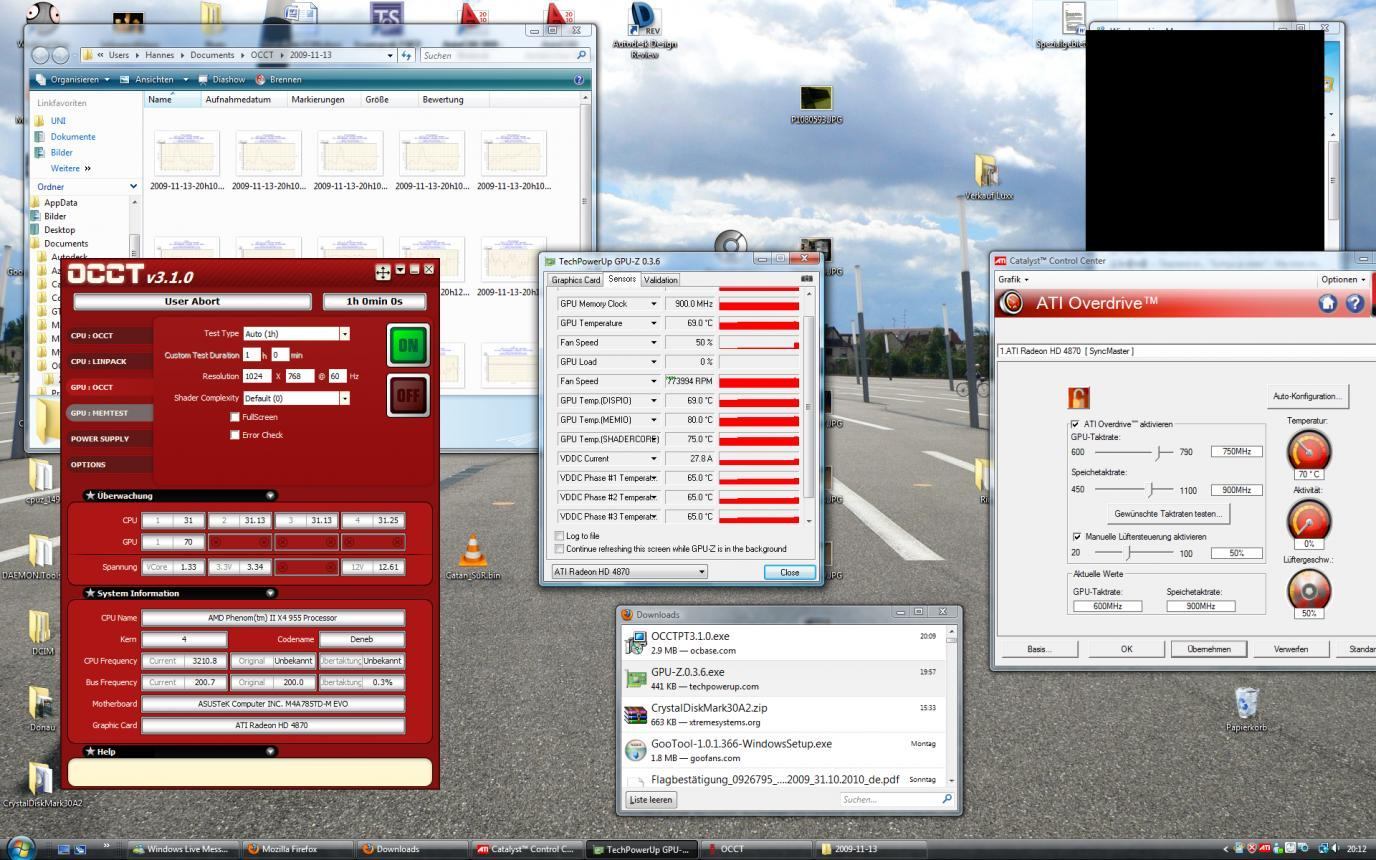Screen dimensions: 1376x860
Task: Enable the FullScreen checkbox in OCCT
Action: click(x=235, y=417)
